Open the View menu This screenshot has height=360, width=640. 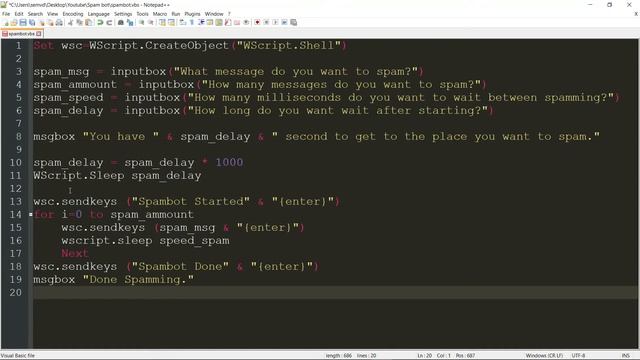pyautogui.click(x=53, y=14)
